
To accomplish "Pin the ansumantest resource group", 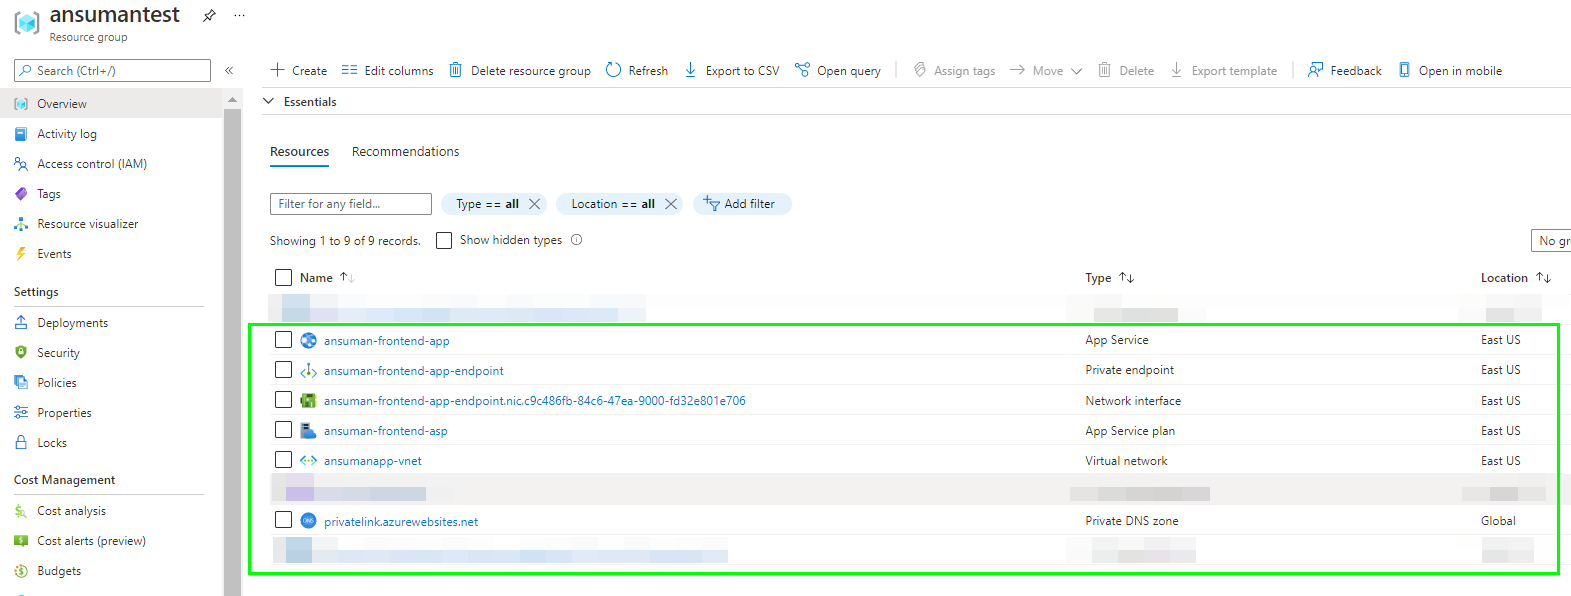I will (x=209, y=16).
